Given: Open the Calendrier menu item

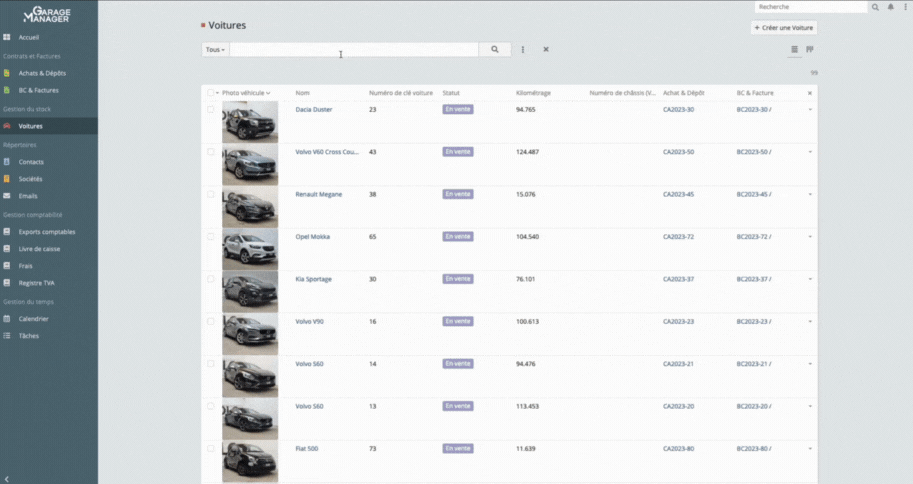Looking at the screenshot, I should (x=33, y=319).
